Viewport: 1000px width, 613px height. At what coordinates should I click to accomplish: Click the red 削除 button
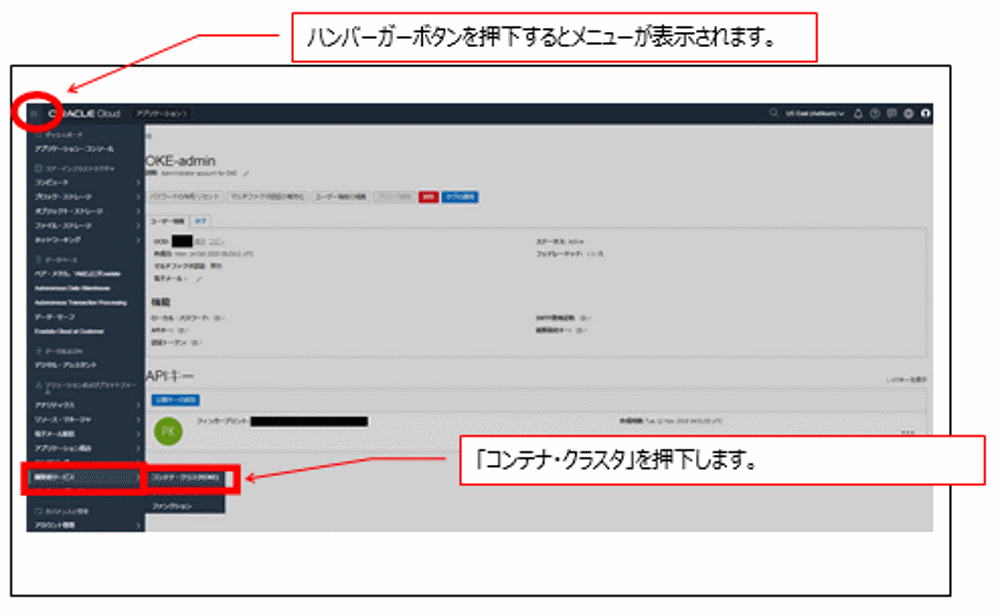pos(427,198)
